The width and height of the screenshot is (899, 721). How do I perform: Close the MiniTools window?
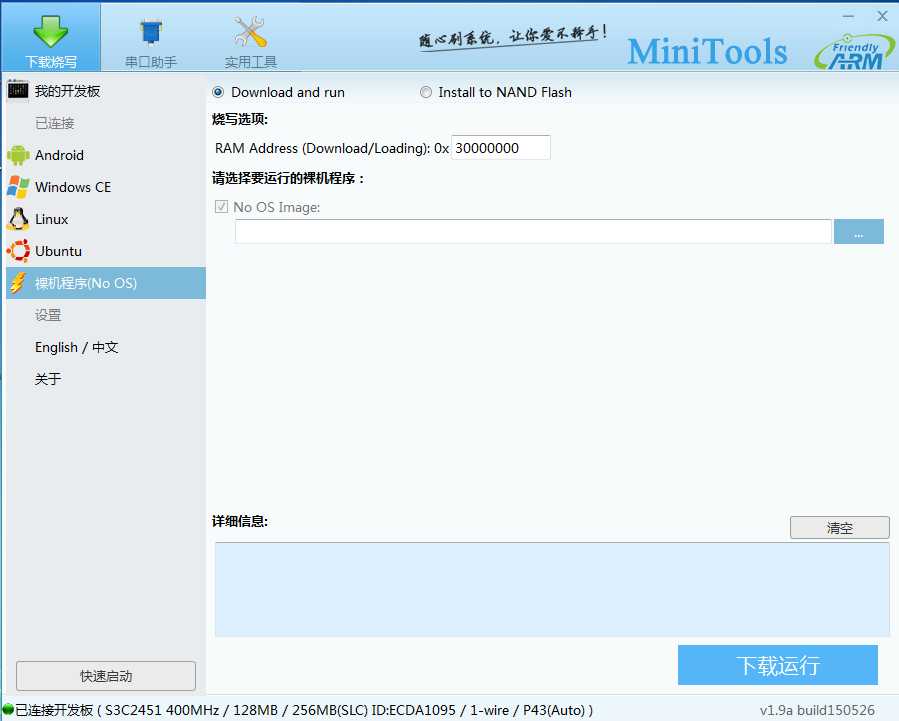[882, 16]
